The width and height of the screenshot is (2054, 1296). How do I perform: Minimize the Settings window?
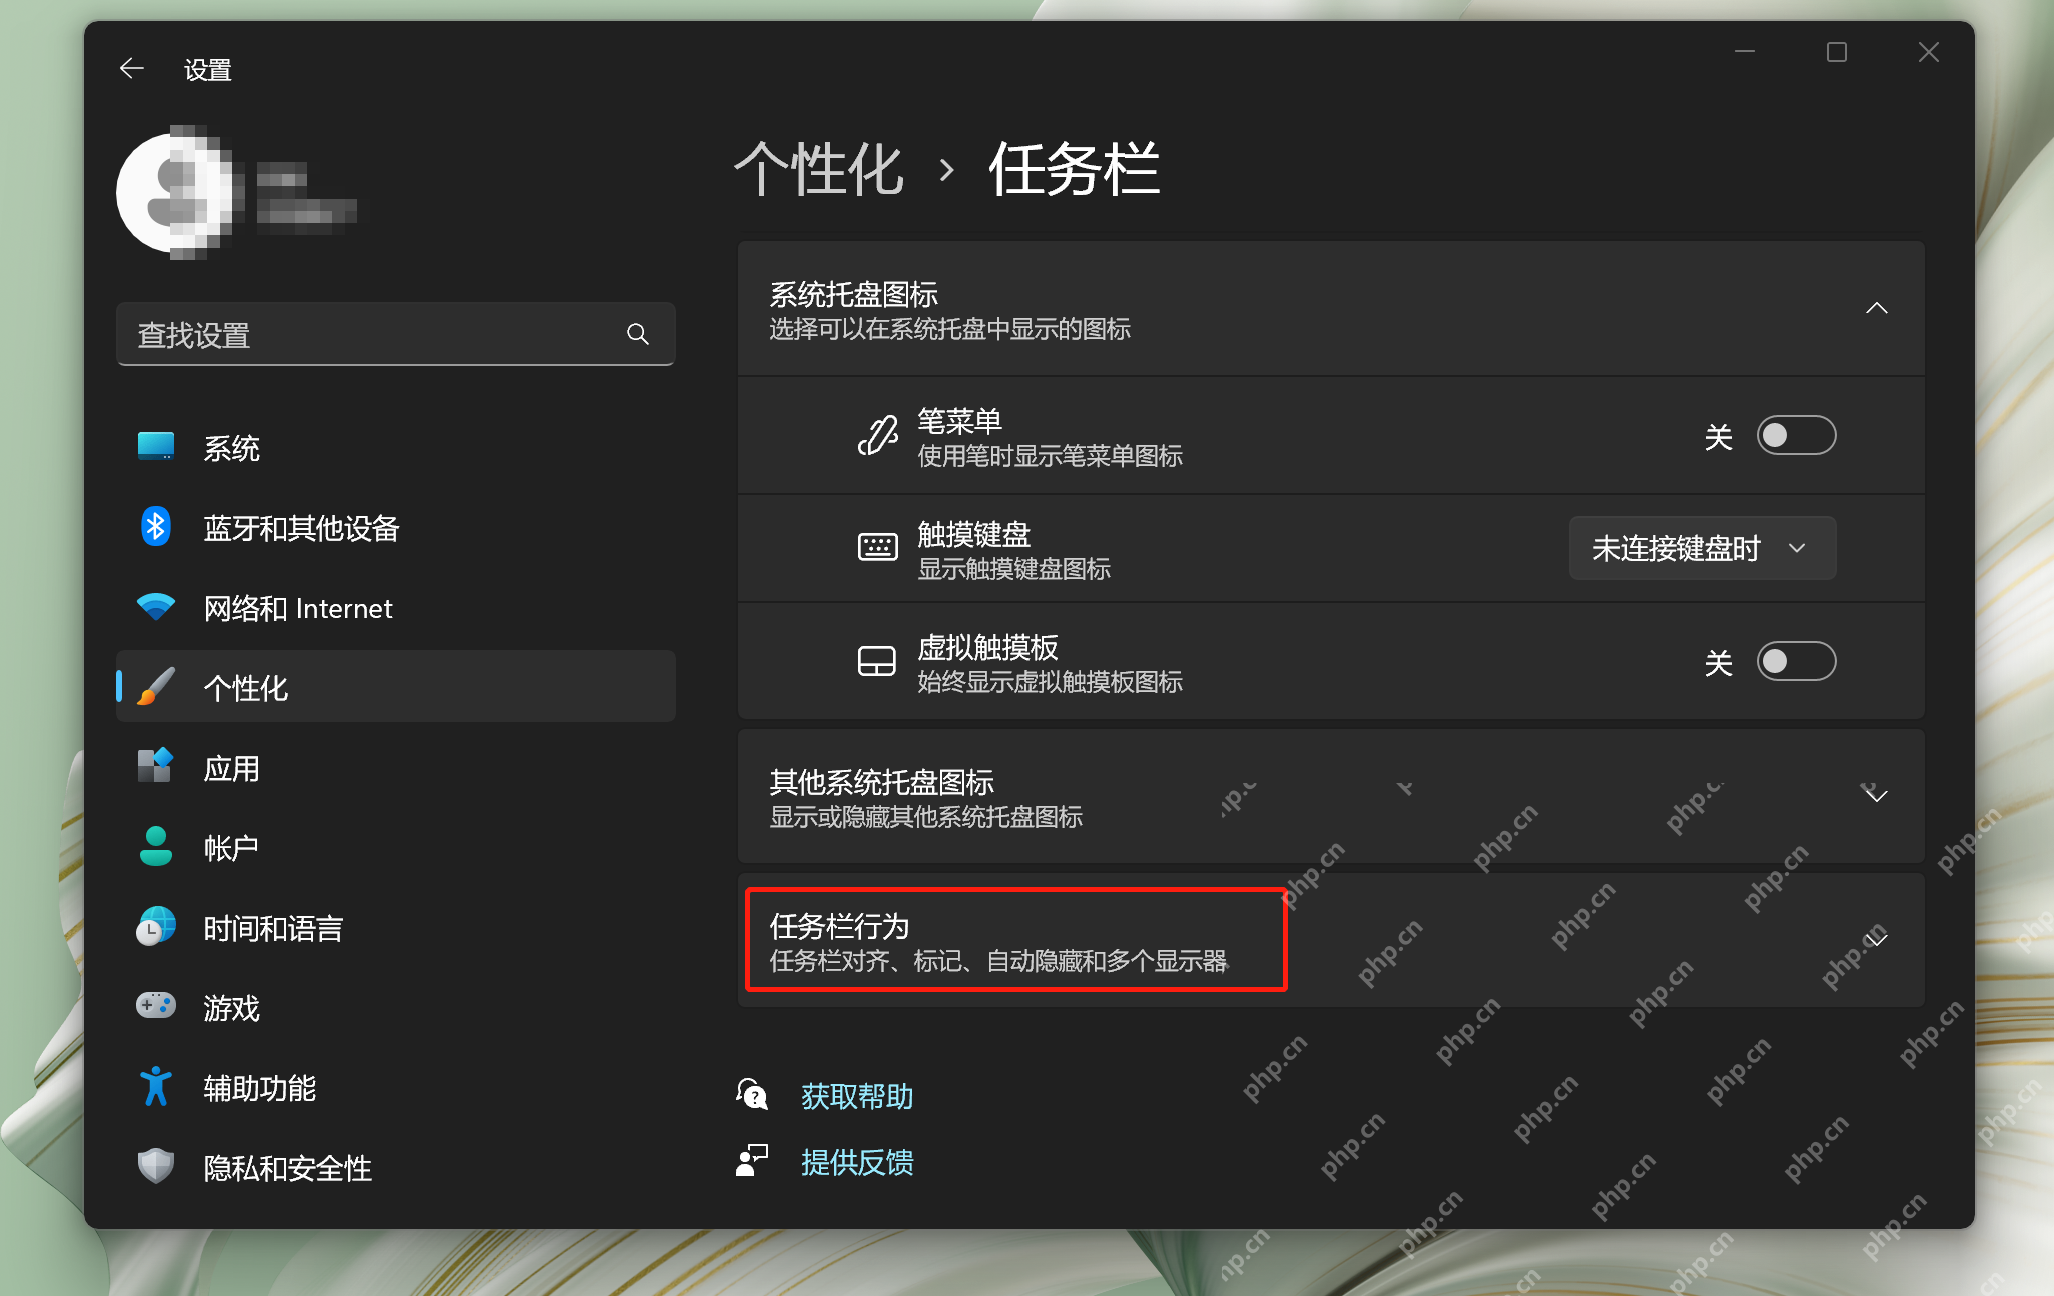[x=1745, y=52]
